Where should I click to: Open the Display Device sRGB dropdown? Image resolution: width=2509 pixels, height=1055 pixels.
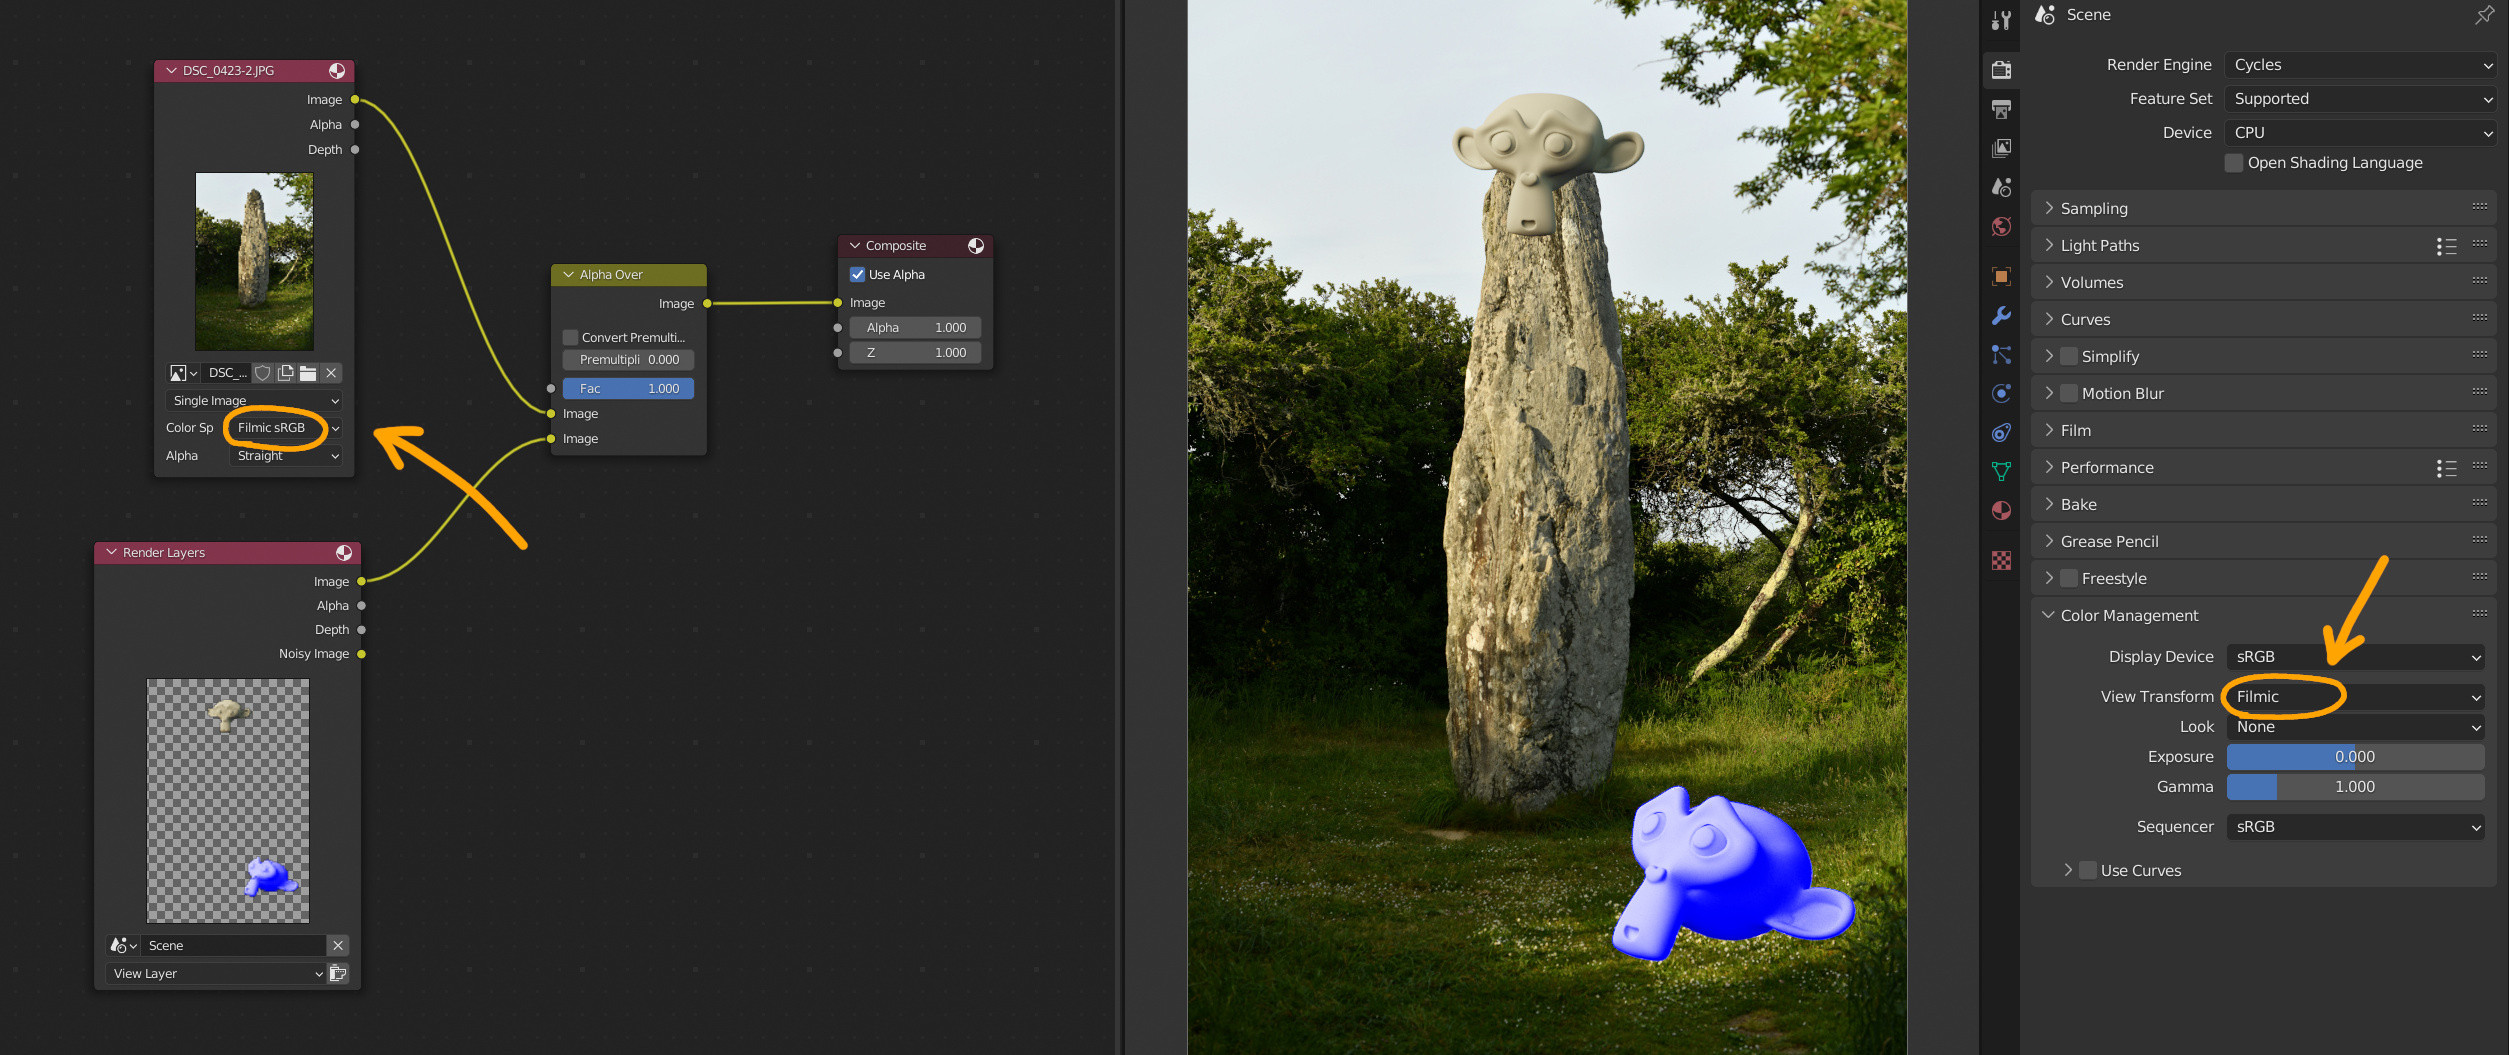pos(2356,657)
